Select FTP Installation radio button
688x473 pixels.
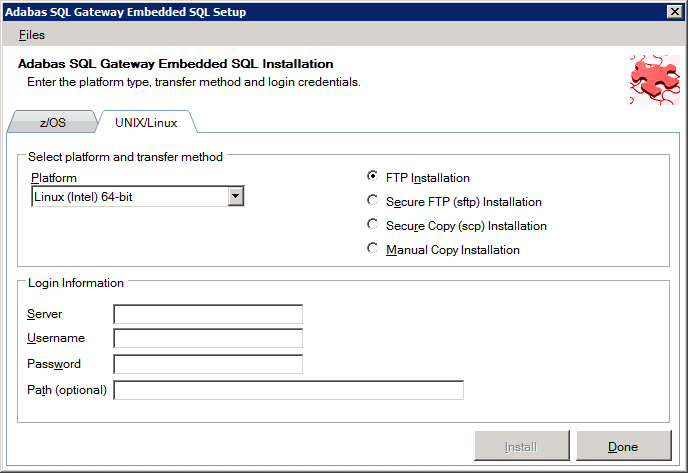(x=372, y=176)
